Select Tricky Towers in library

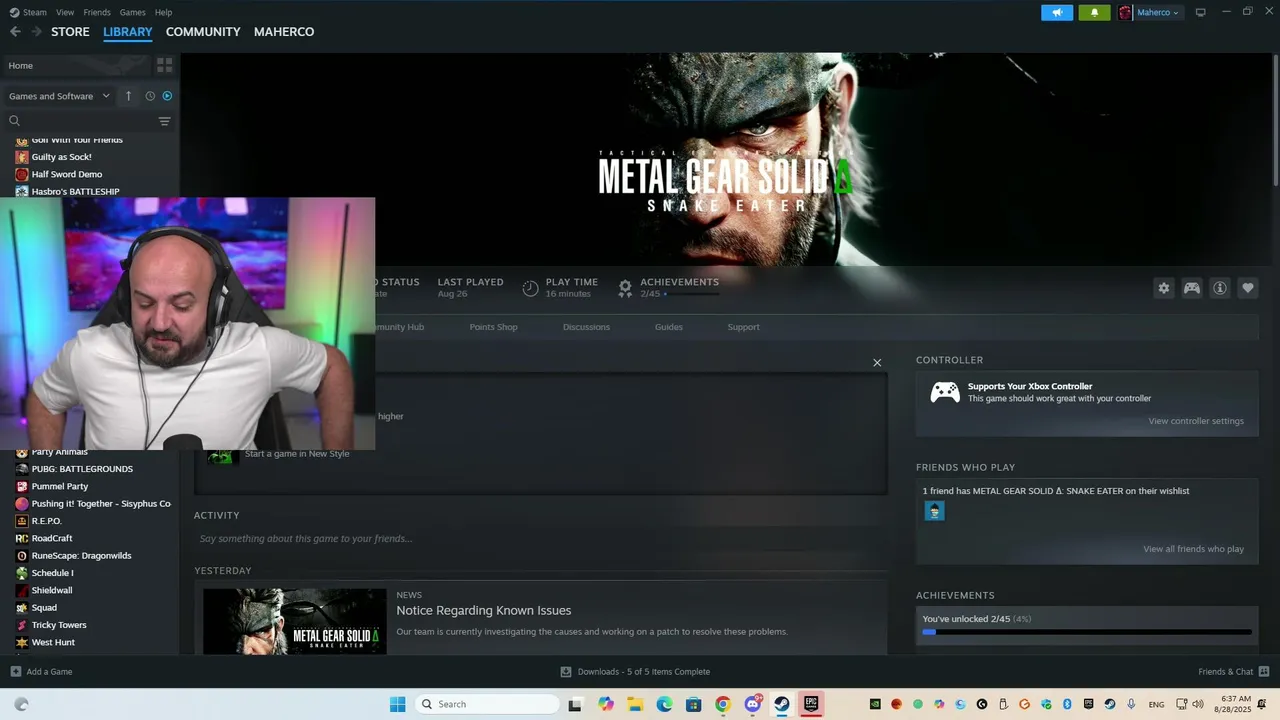59,625
